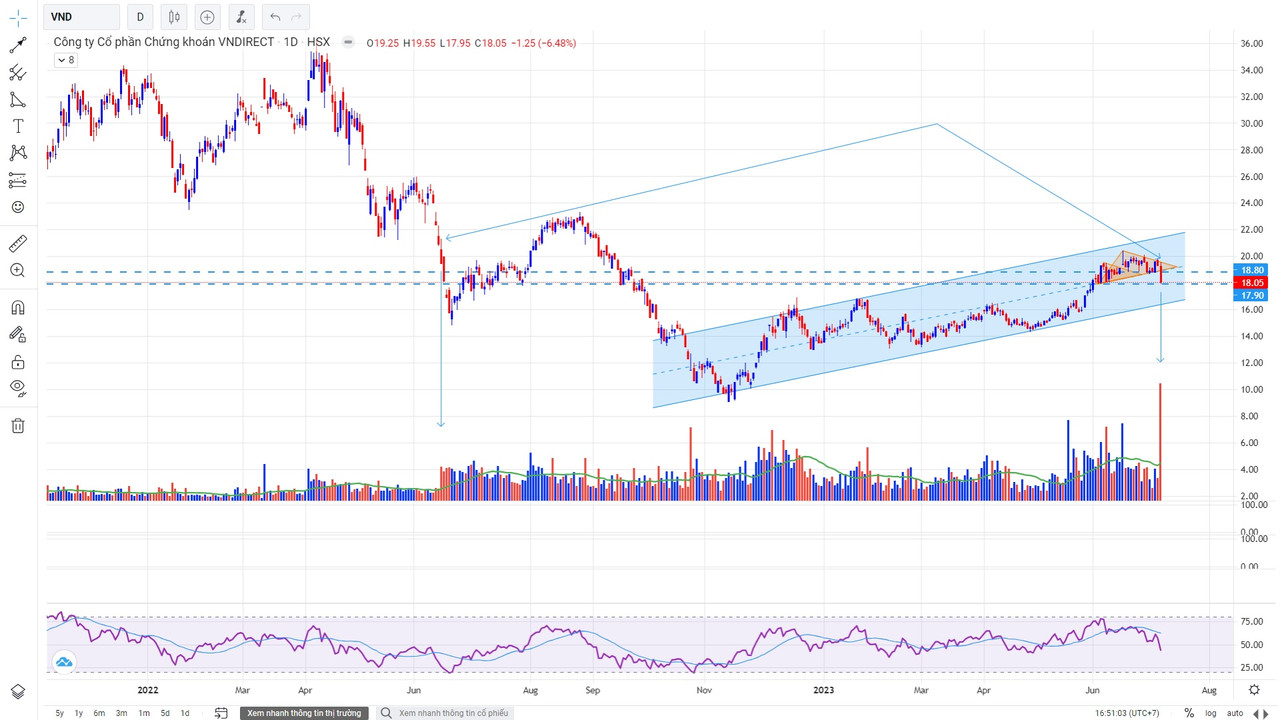Screen dimensions: 1280x720
Task: Click the trash remove drawings icon
Action: coord(18,425)
